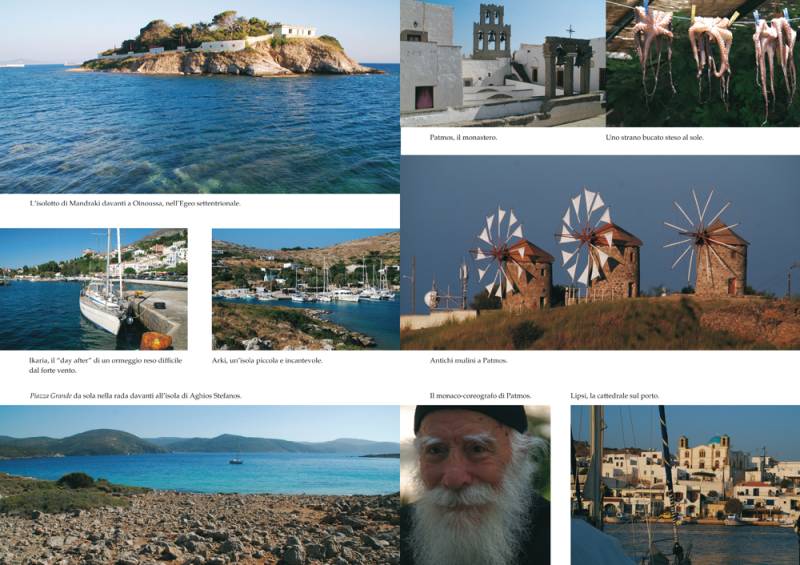Select the hanging octopuses photo
Viewport: 800px width, 565px height.
[x=702, y=62]
